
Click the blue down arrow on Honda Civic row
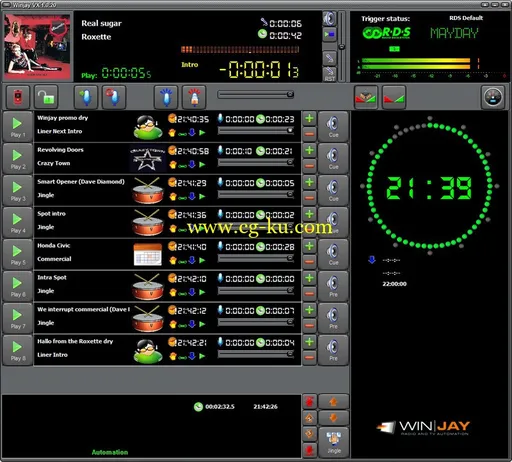[x=192, y=260]
